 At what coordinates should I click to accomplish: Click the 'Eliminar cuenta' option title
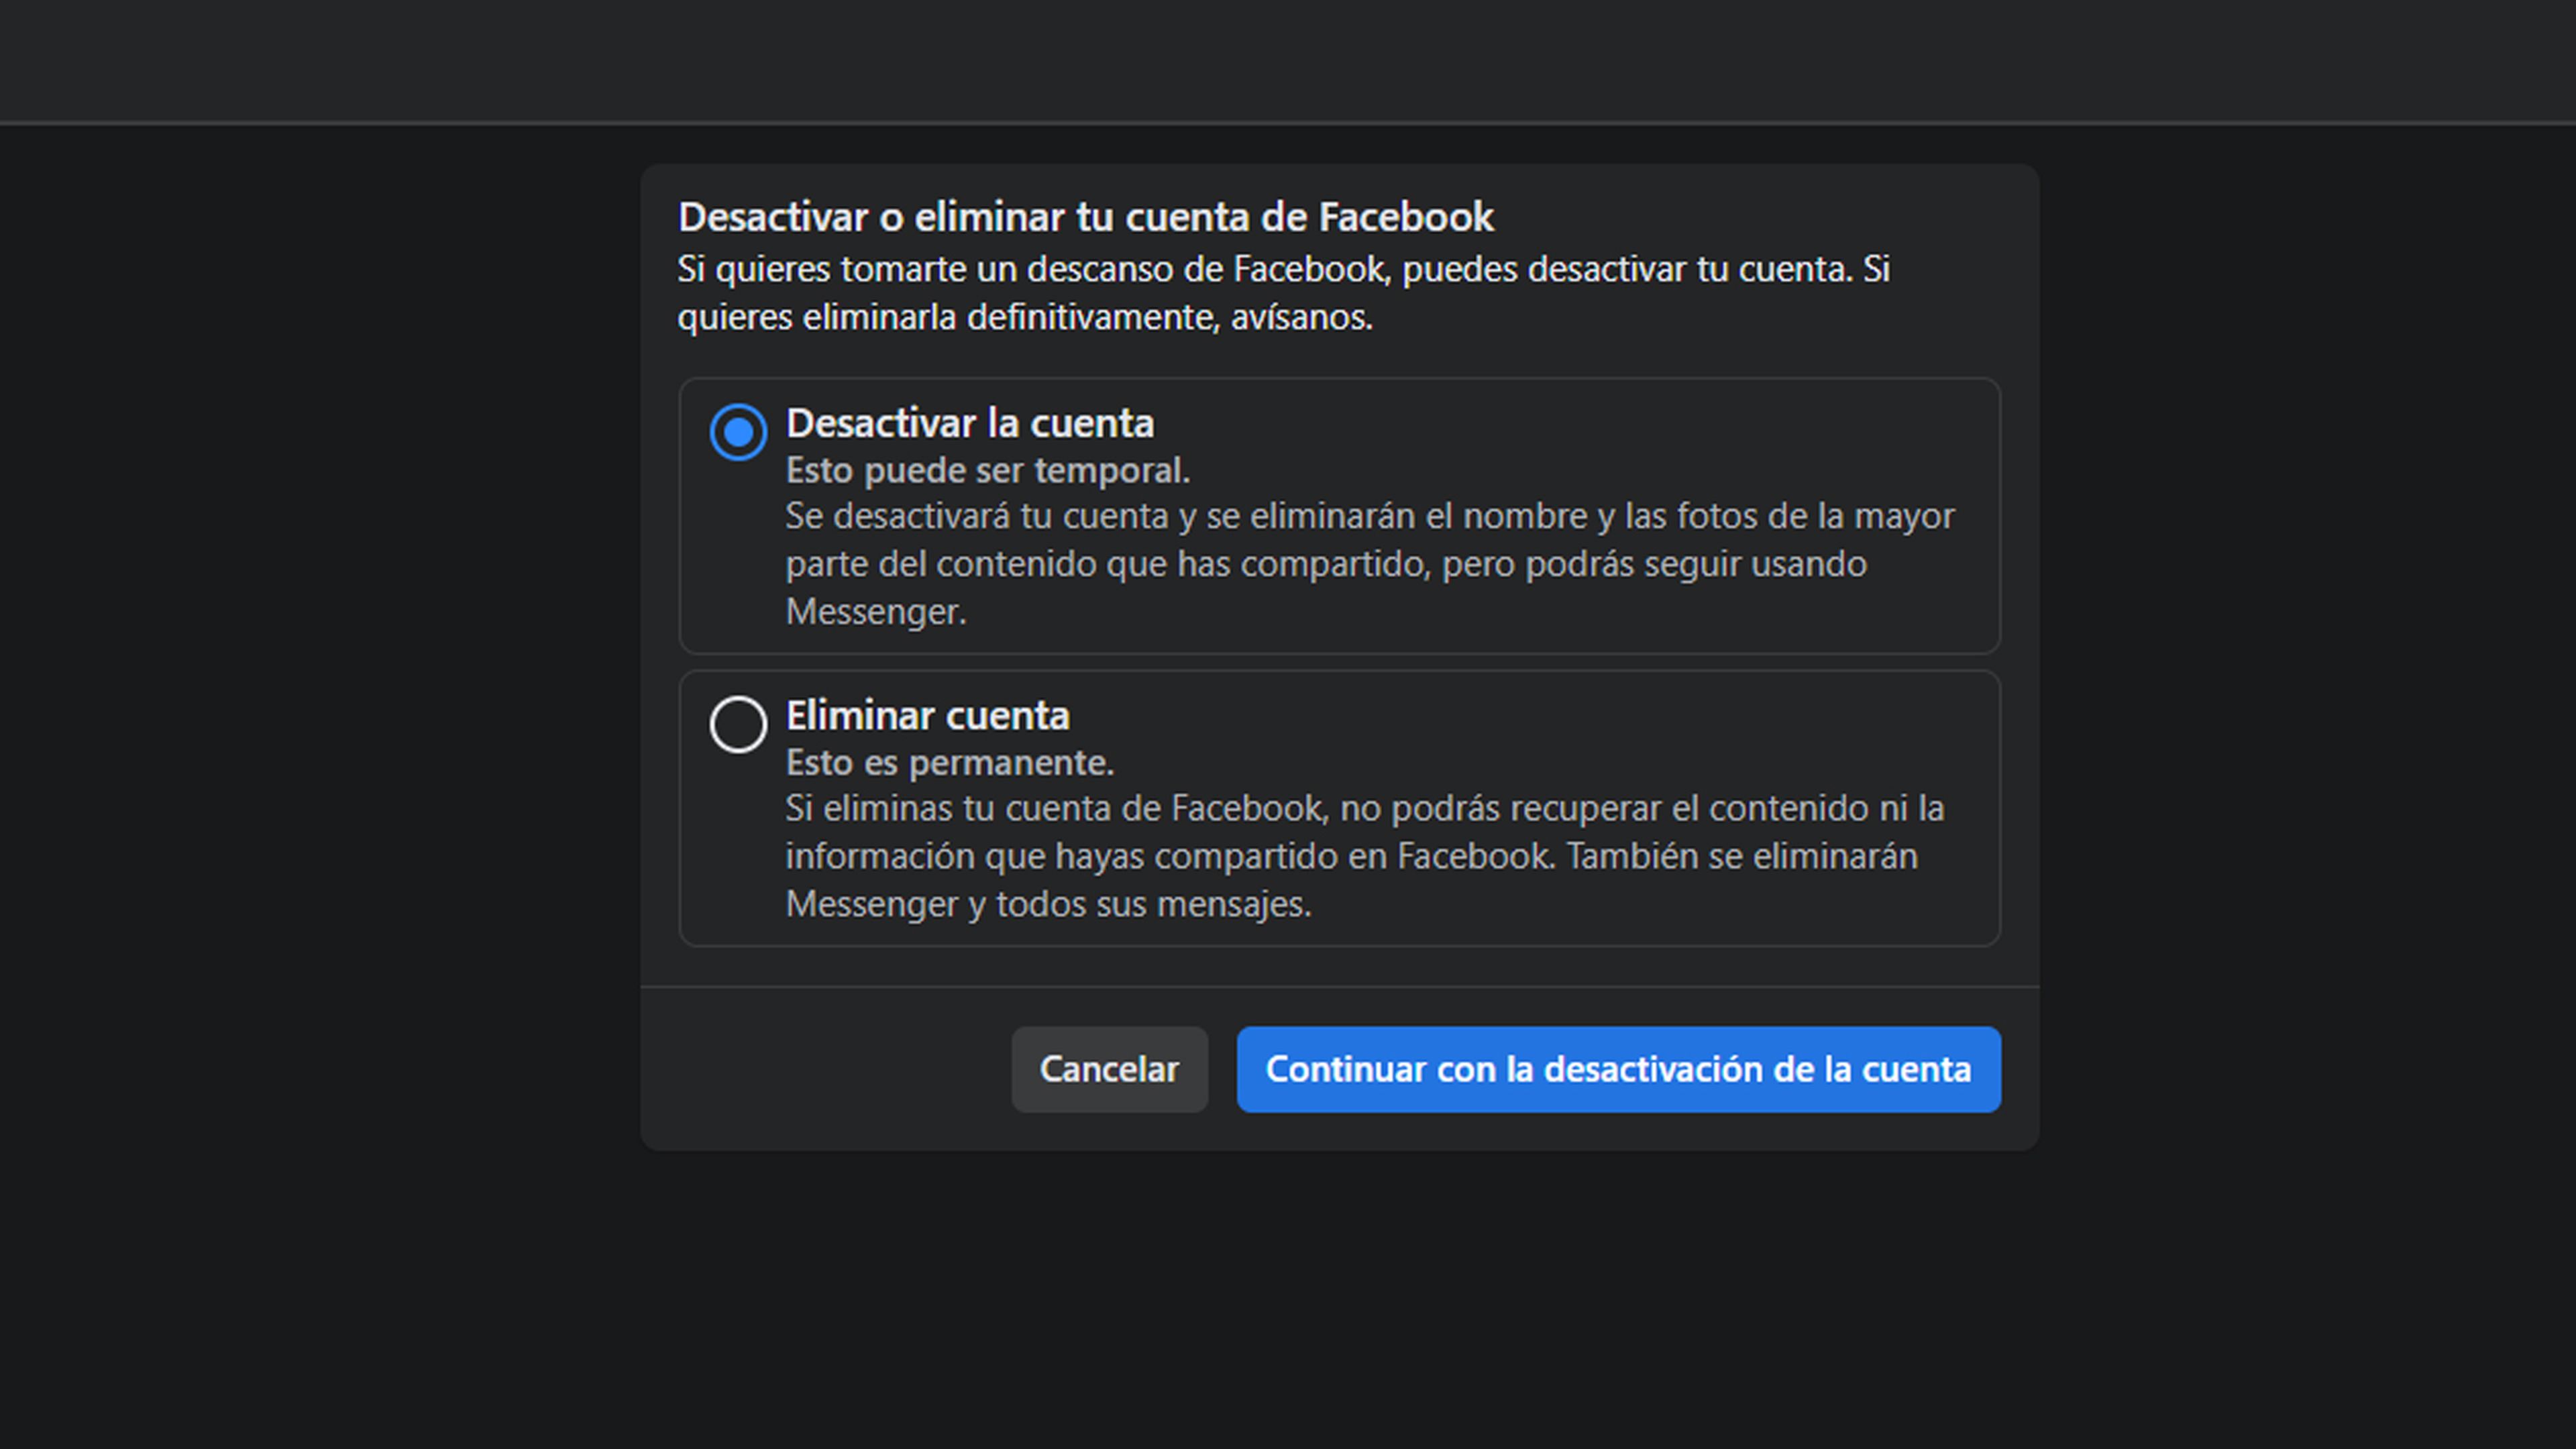pos(927,716)
